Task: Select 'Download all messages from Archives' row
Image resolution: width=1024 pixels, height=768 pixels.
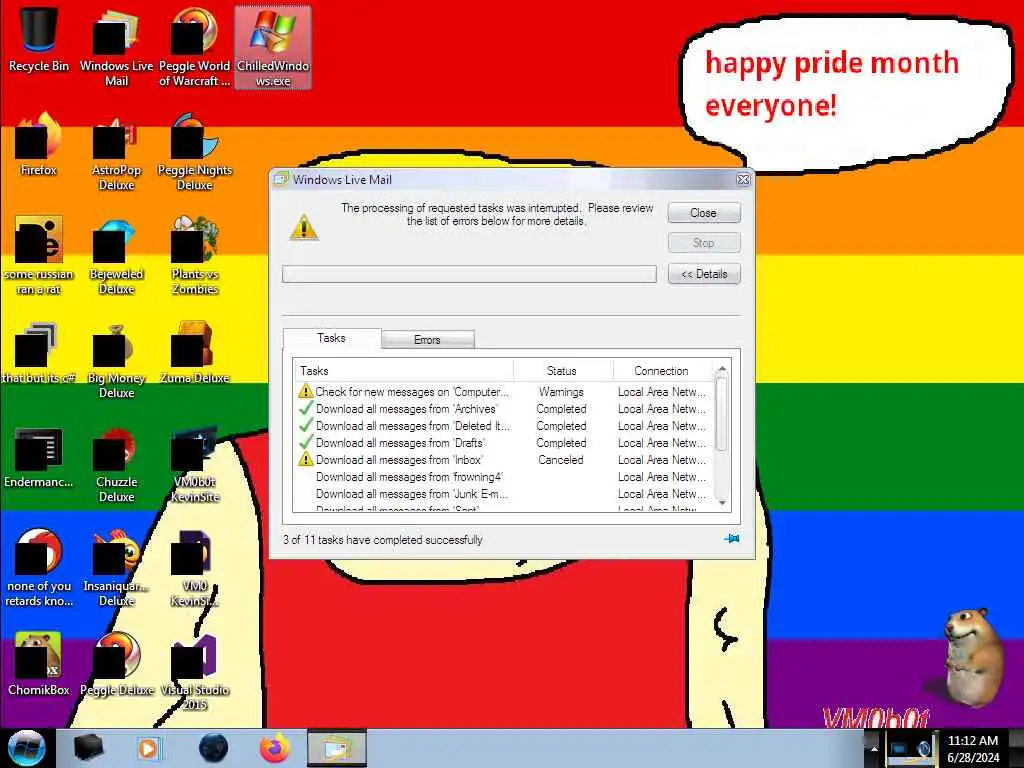Action: (x=504, y=409)
